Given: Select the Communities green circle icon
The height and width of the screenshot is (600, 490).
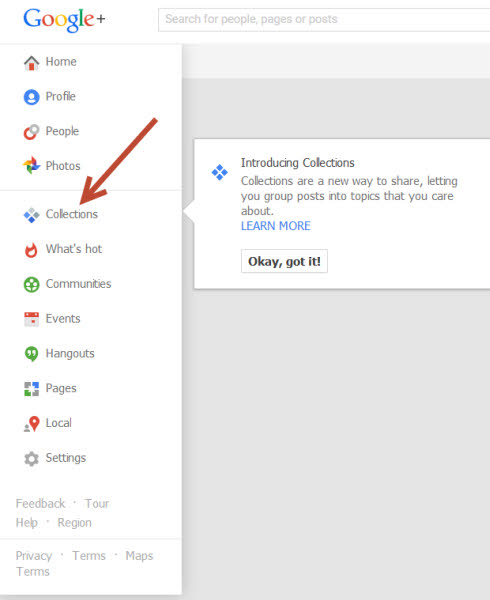Looking at the screenshot, I should click(31, 285).
